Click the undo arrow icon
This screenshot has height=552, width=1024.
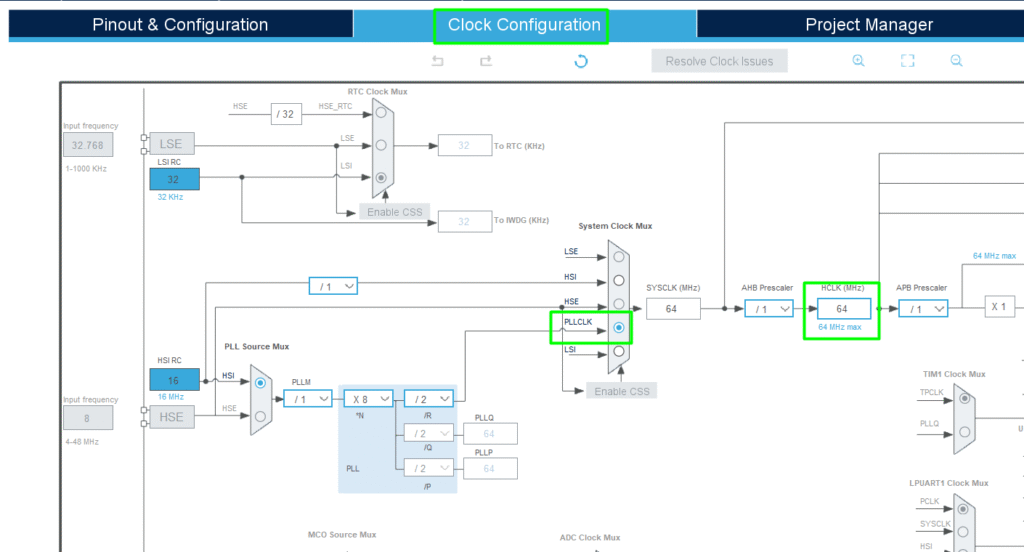point(437,61)
